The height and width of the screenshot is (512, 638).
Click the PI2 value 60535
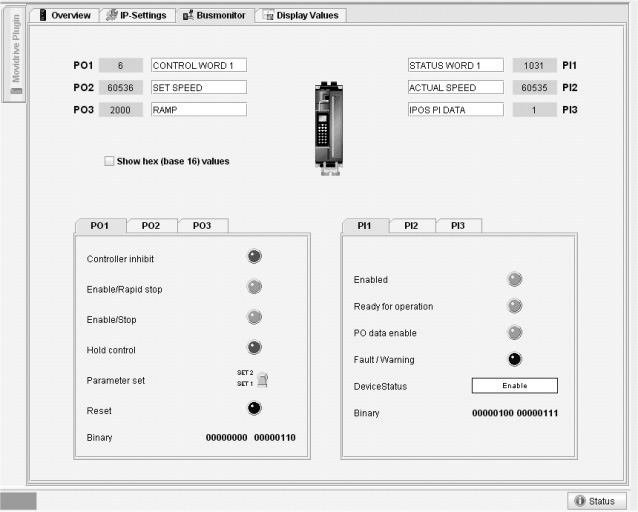tap(534, 88)
